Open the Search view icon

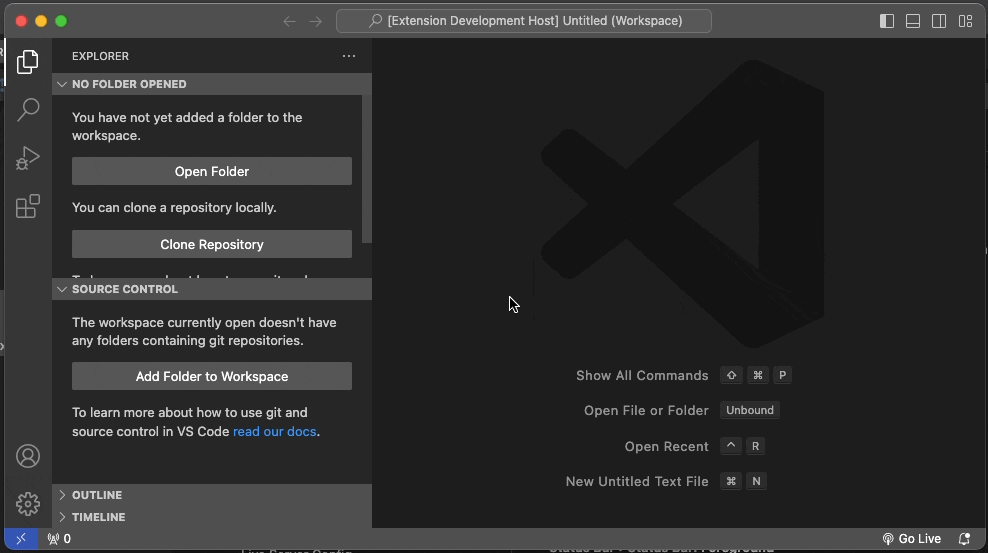pyautogui.click(x=28, y=110)
